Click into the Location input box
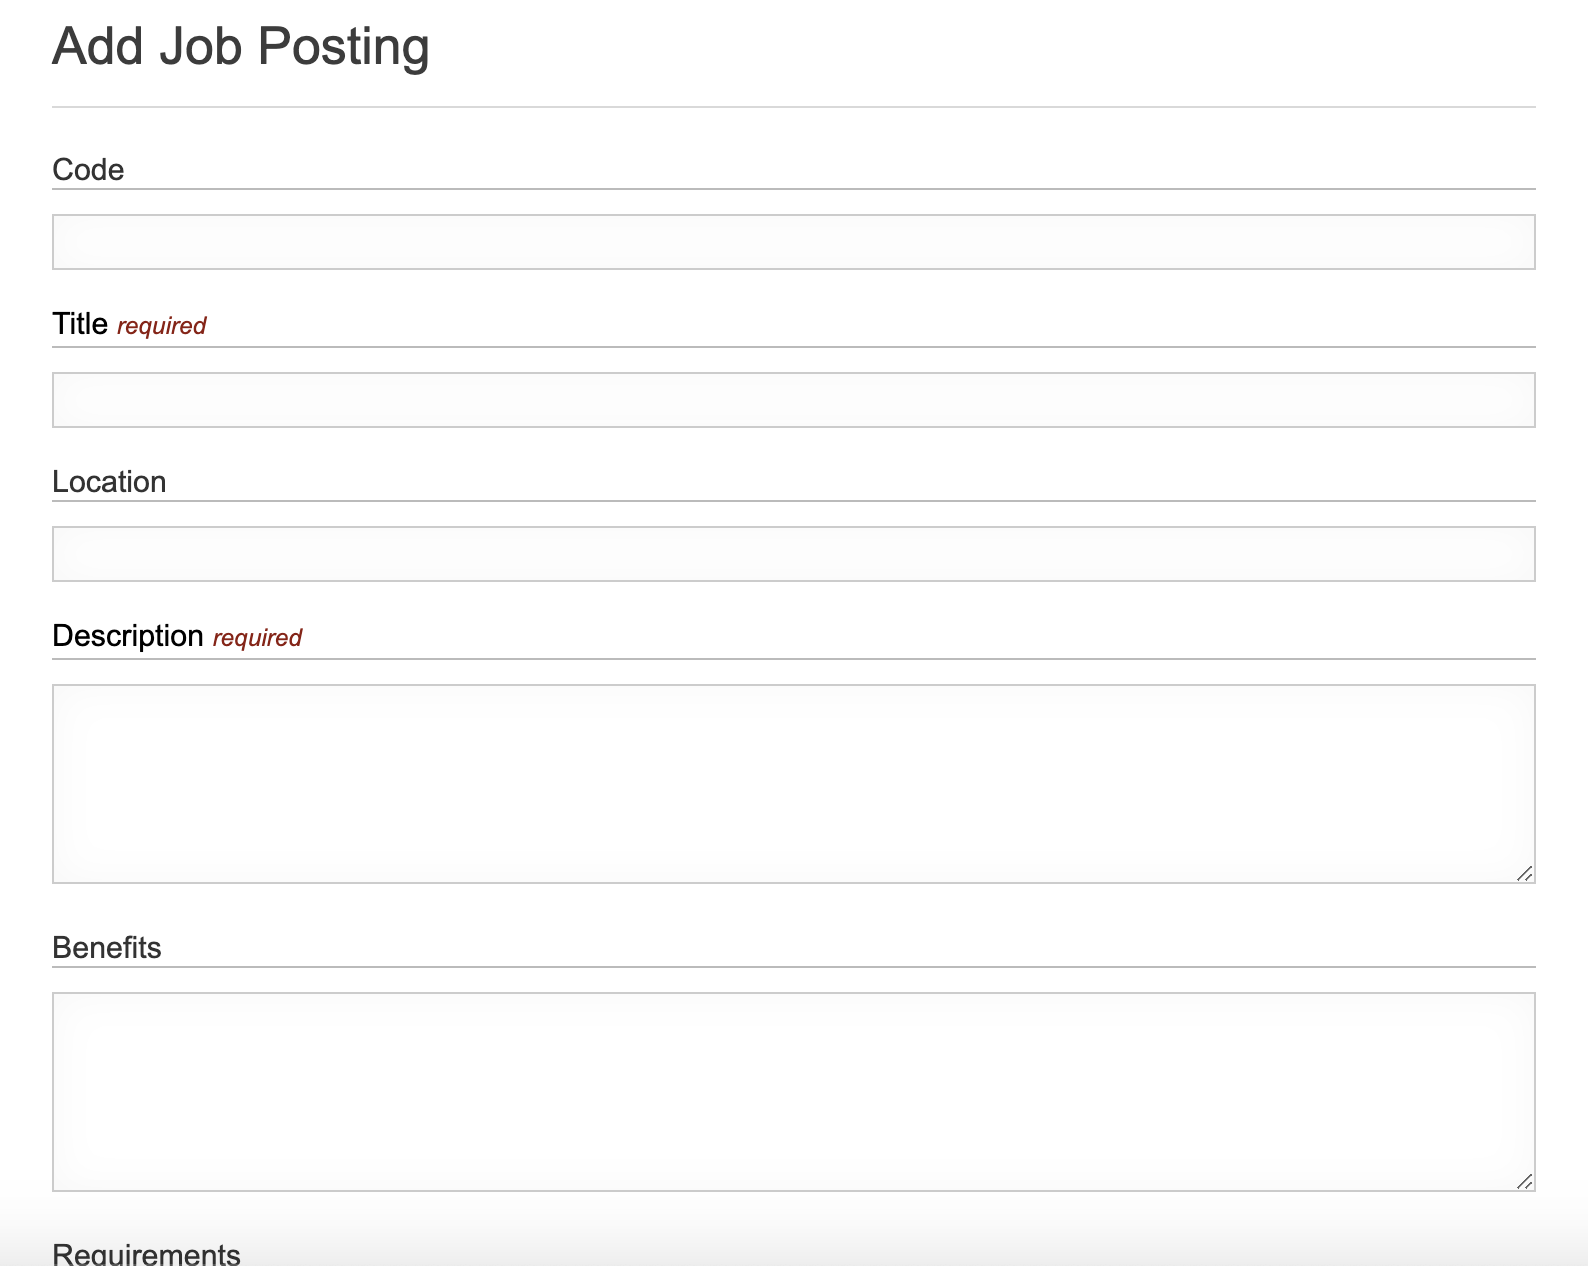The width and height of the screenshot is (1588, 1266). 793,554
